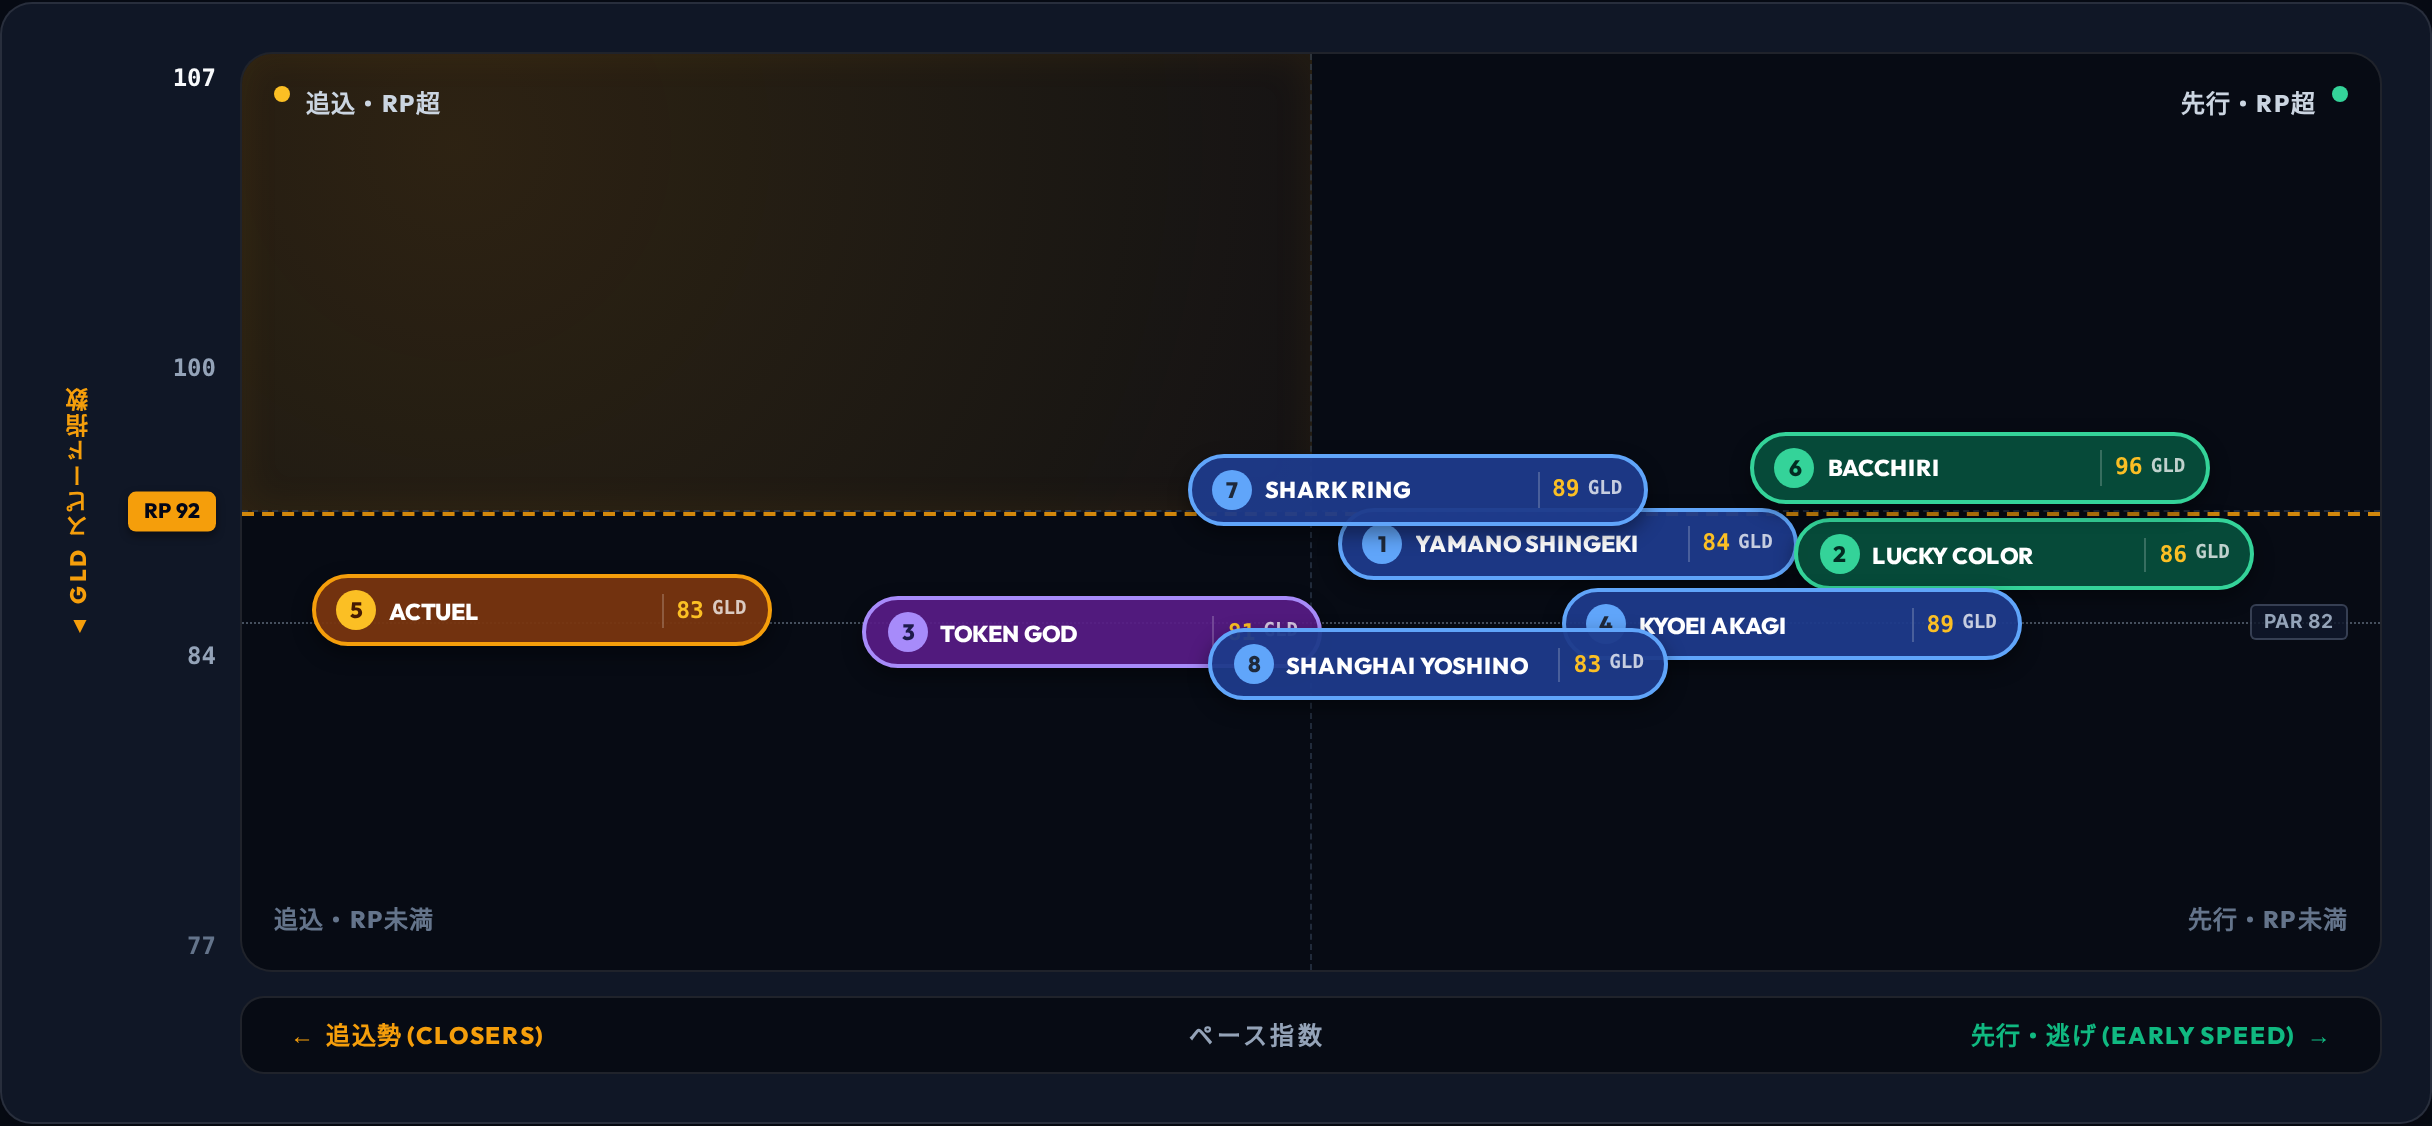Click the number 2 badge on Lucky Color

[x=1839, y=556]
